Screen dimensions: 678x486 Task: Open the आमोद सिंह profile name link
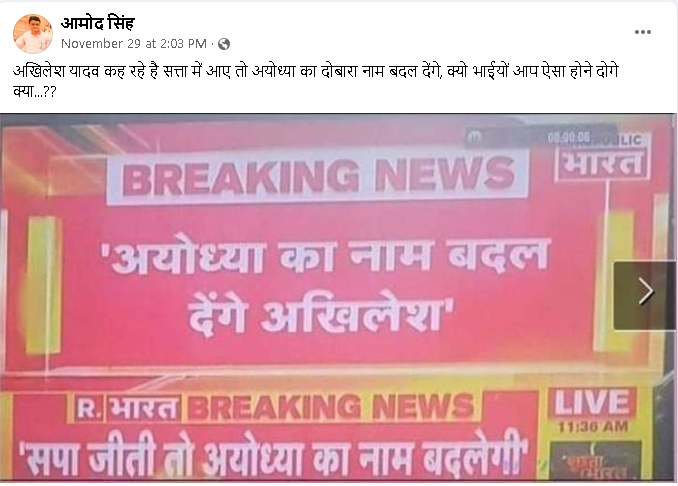[98, 23]
